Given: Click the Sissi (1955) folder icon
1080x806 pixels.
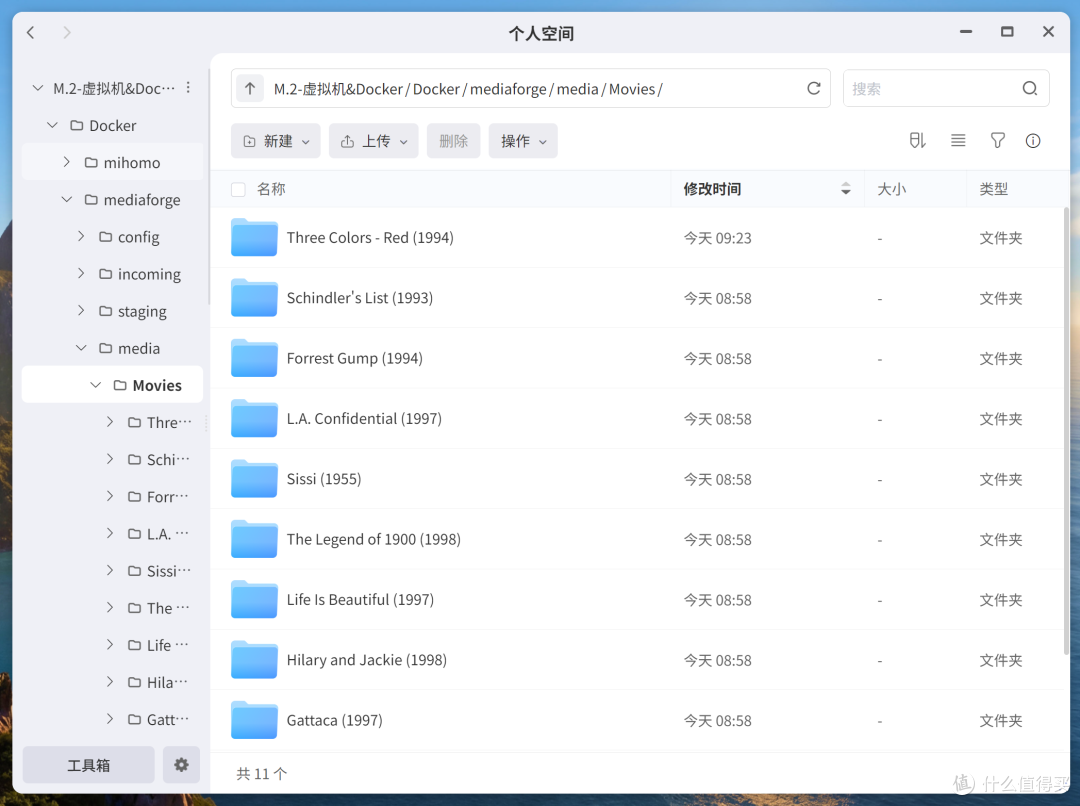Looking at the screenshot, I should point(254,479).
